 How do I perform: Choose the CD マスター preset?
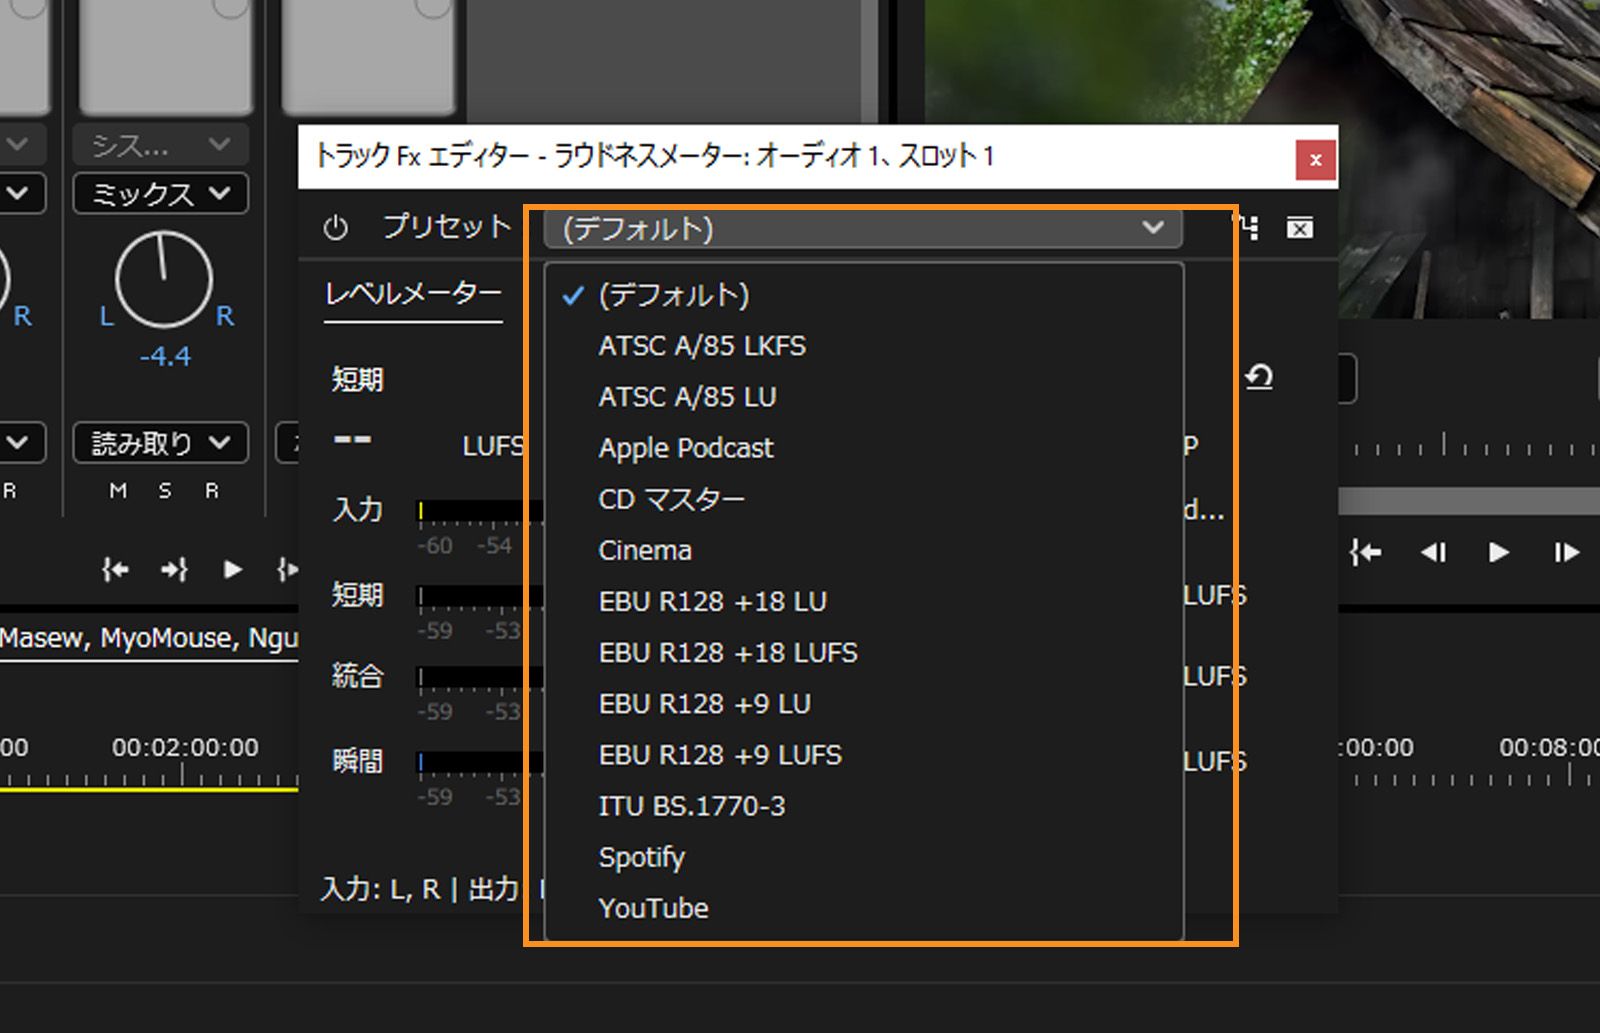coord(864,499)
